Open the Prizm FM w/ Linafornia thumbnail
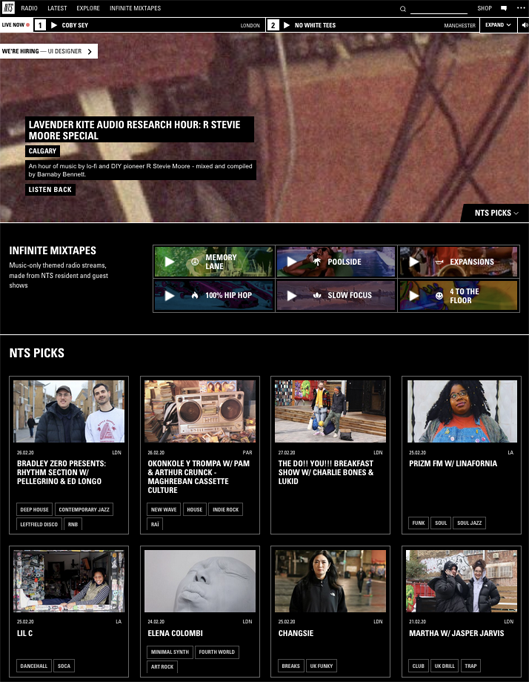 462,411
